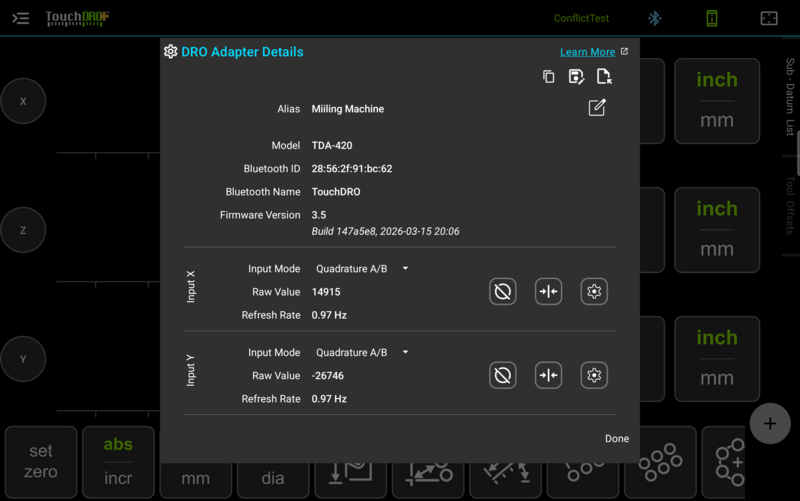Center Input Y raw value icon
800x501 pixels.
click(x=548, y=375)
